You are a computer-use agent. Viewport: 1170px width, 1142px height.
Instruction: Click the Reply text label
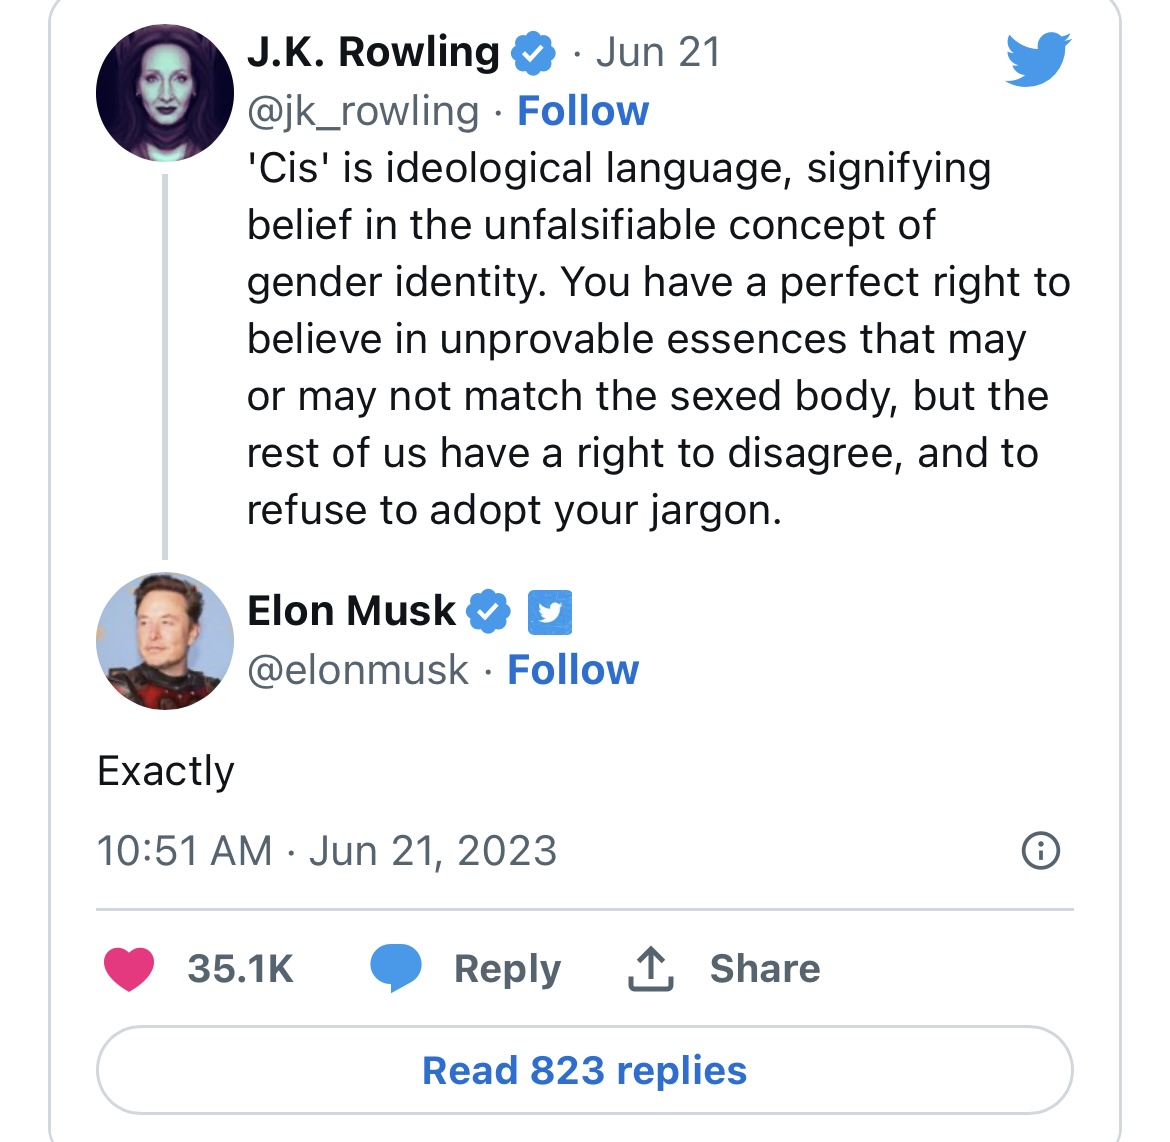pos(507,970)
